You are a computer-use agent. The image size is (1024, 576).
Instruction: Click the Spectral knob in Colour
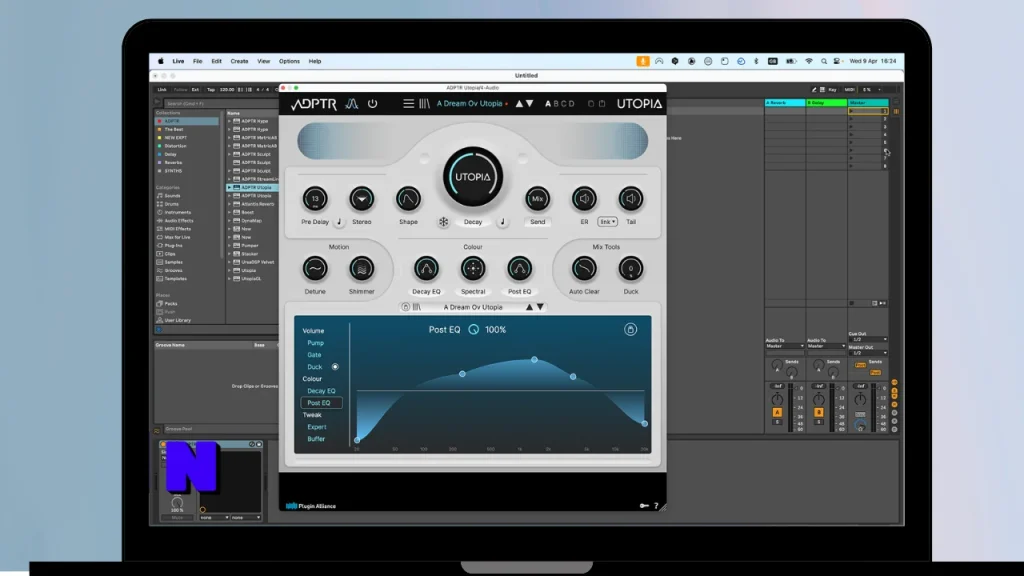[473, 268]
